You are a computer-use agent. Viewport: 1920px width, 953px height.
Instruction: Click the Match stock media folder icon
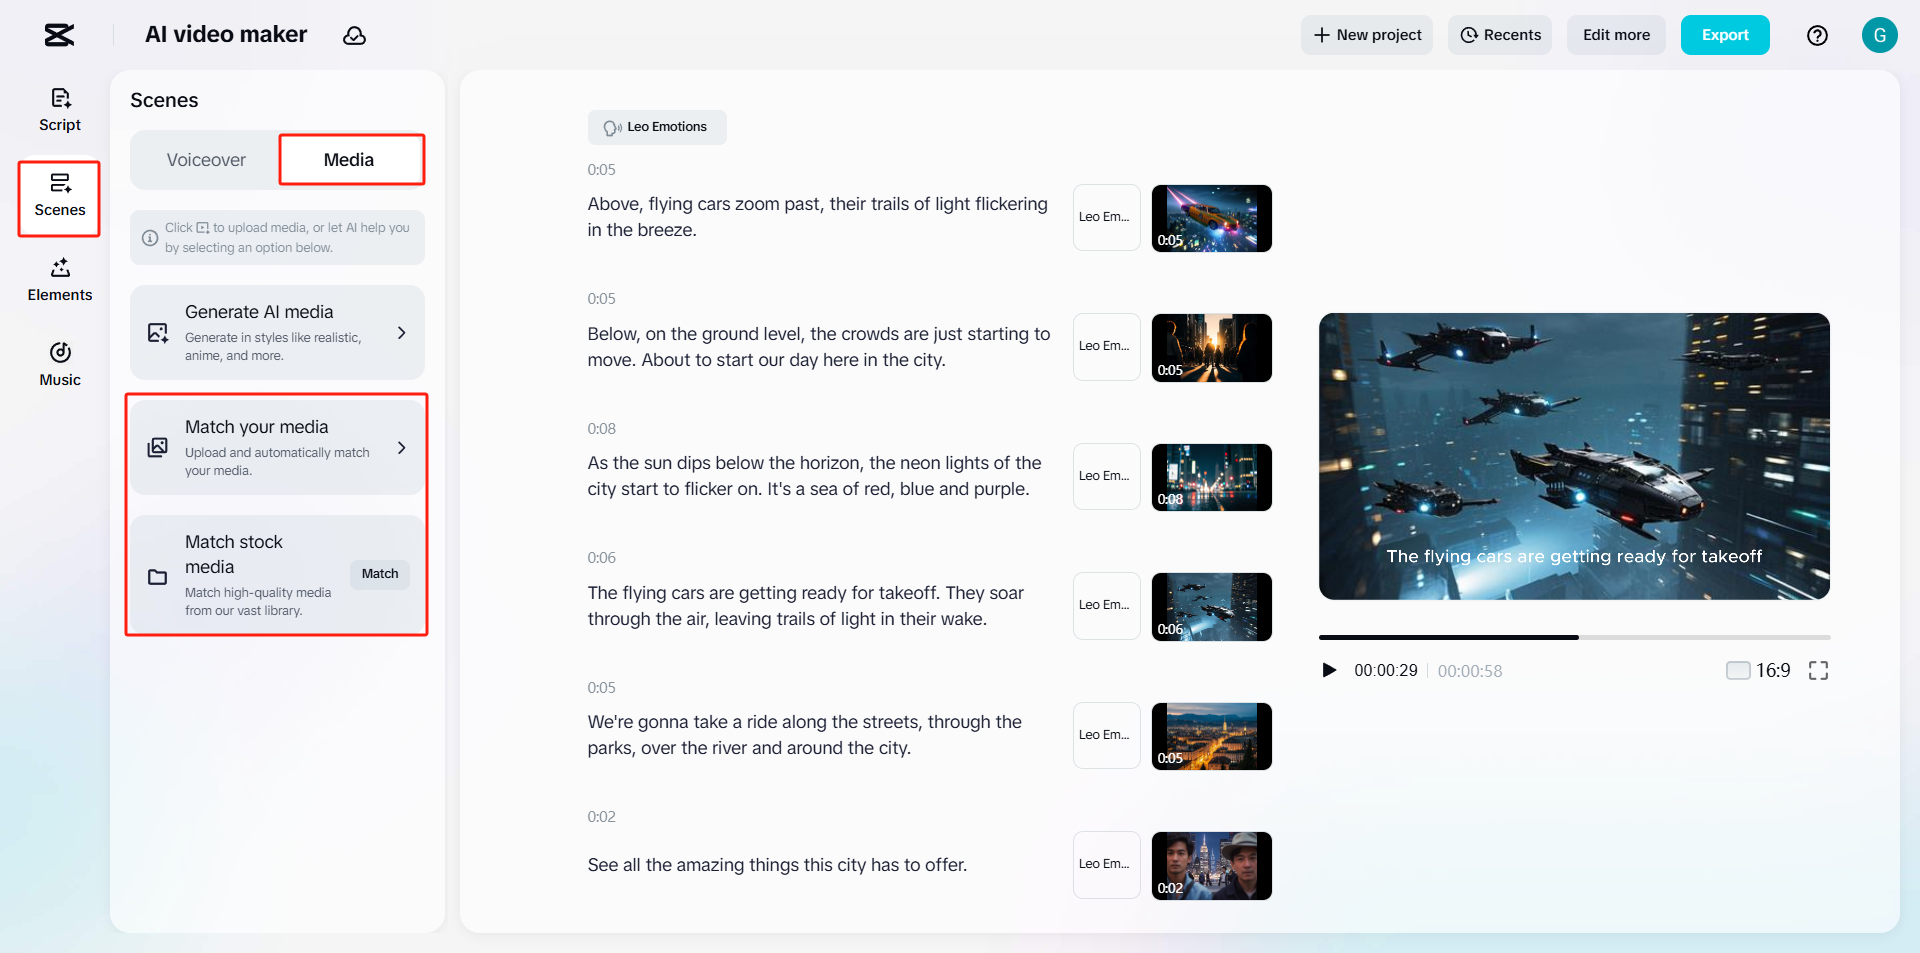pos(158,577)
